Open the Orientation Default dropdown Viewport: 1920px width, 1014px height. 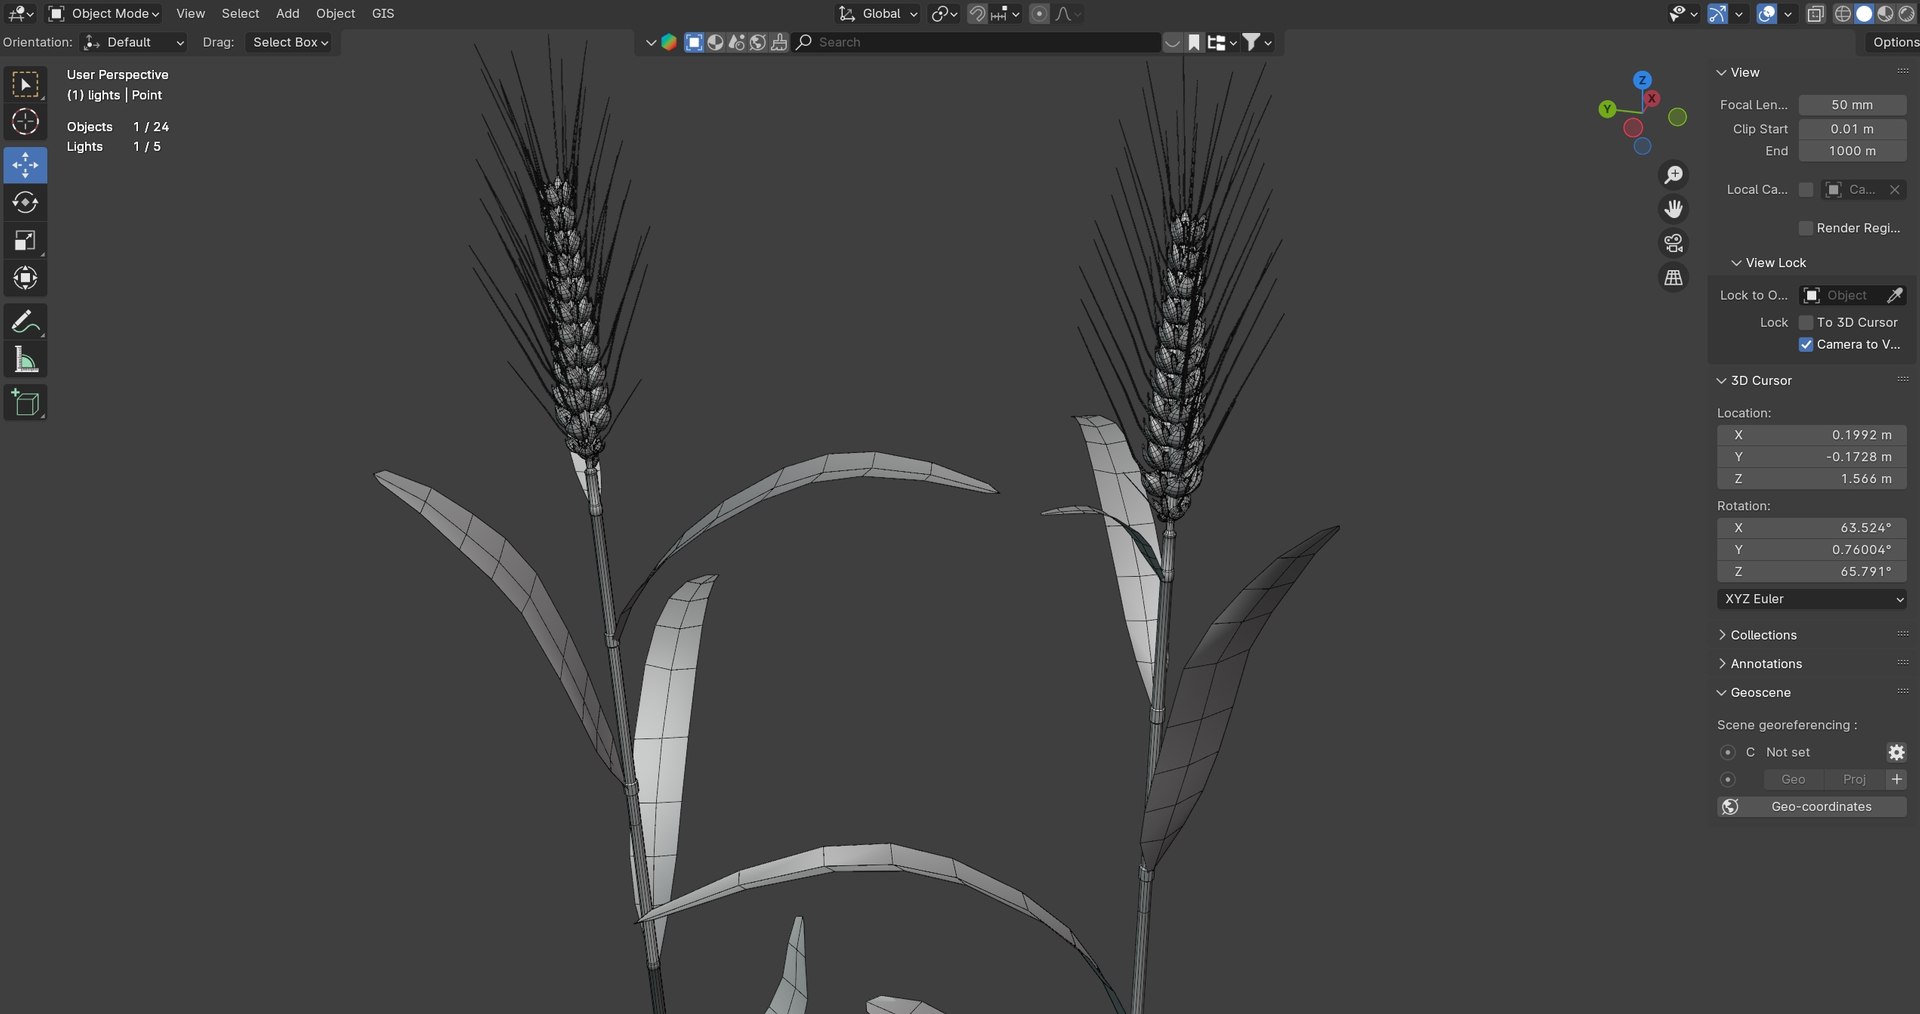[x=135, y=42]
